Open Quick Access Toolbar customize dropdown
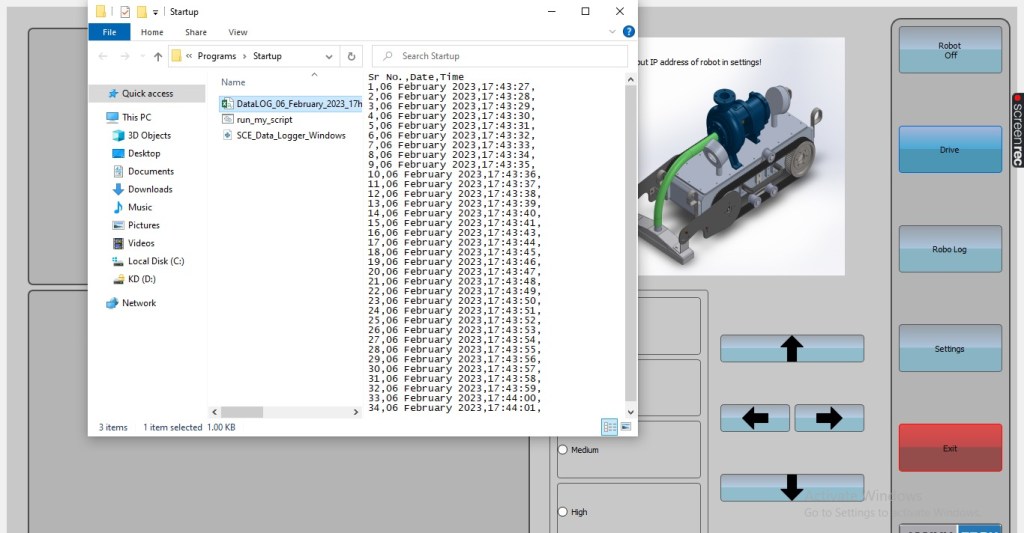This screenshot has width=1024, height=533. tap(155, 12)
